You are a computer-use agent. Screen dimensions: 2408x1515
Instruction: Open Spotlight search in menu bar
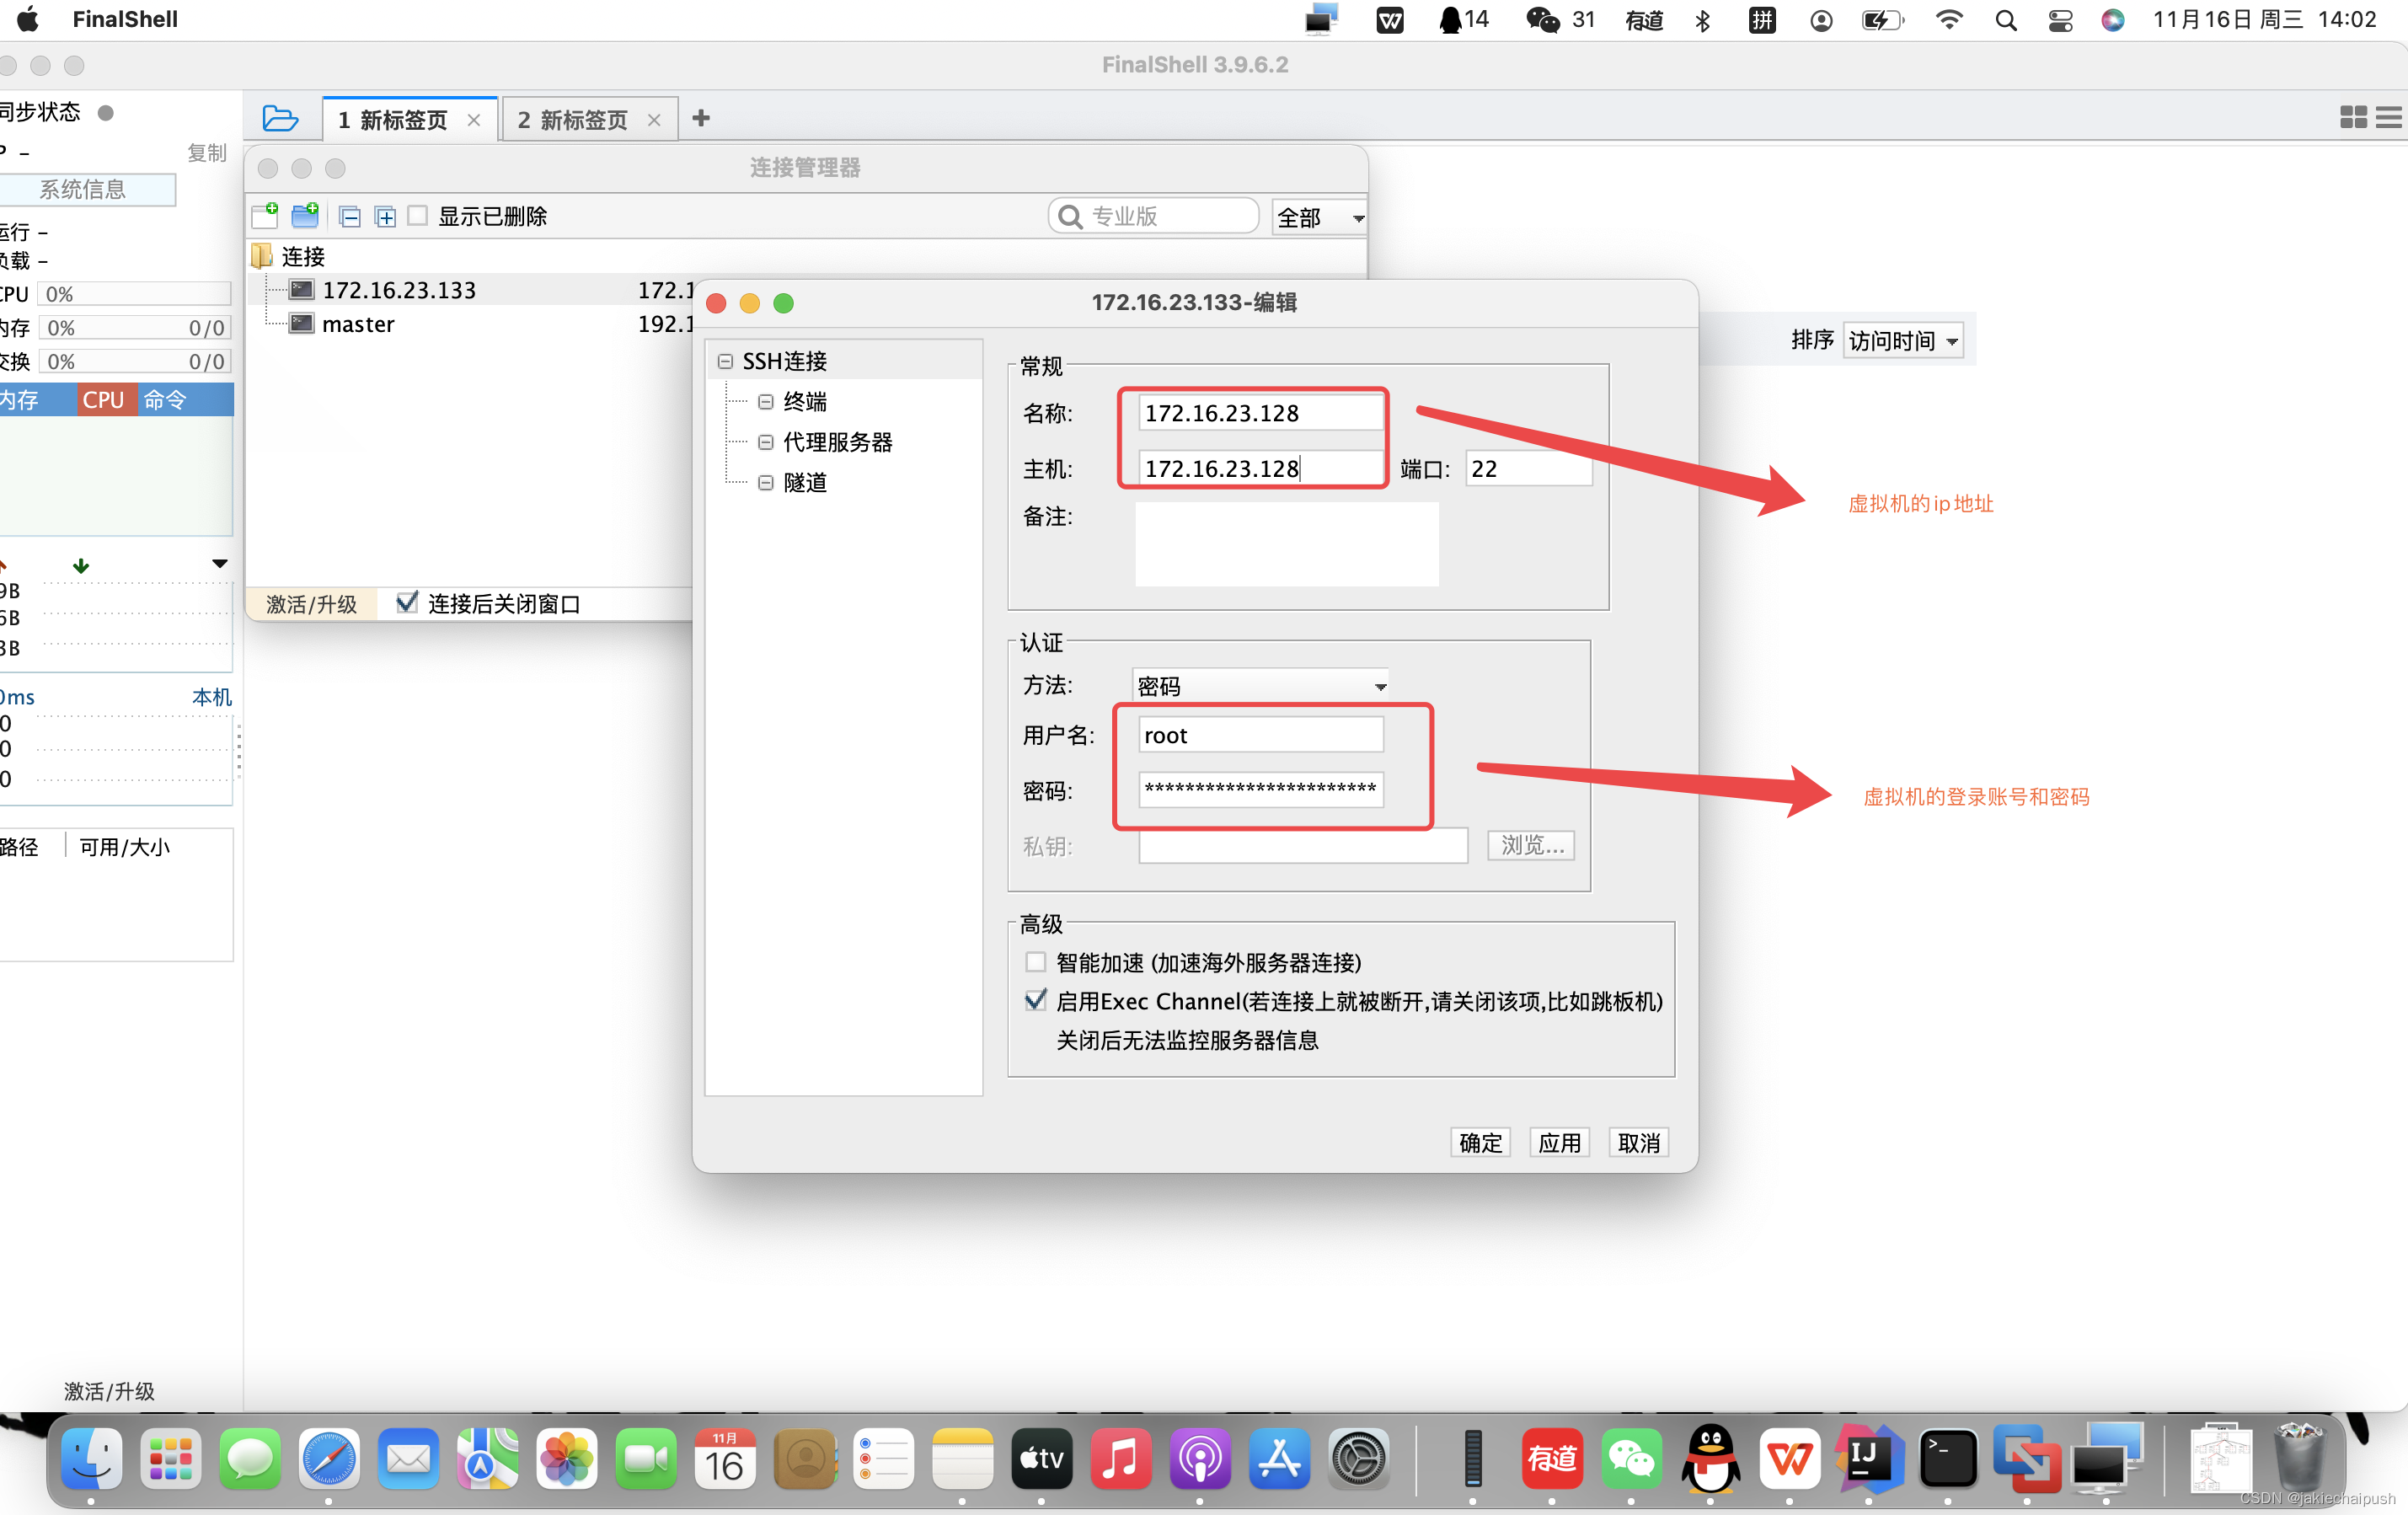coord(2005,20)
